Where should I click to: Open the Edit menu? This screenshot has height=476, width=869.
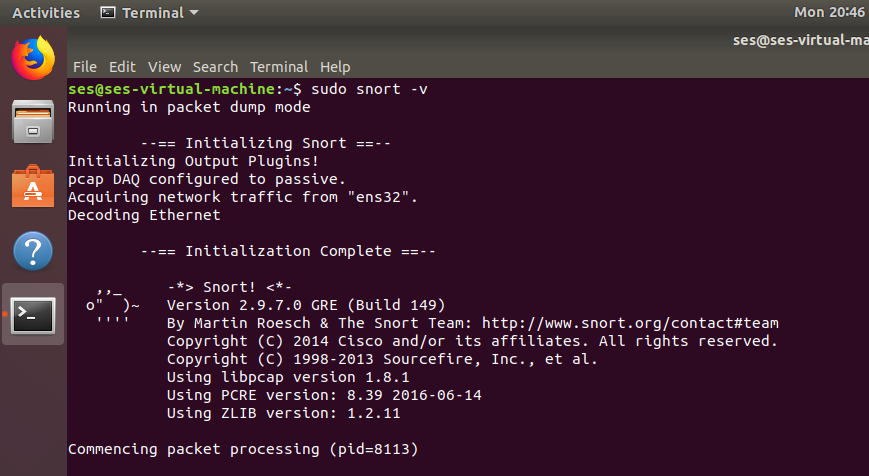(x=122, y=67)
